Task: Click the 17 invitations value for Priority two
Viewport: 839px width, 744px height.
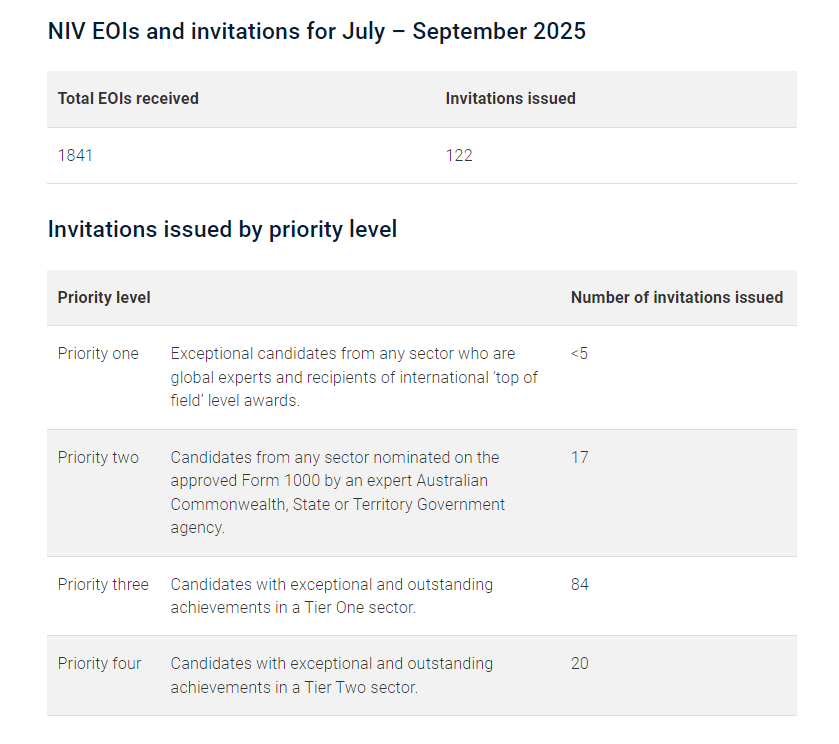Action: tap(579, 457)
